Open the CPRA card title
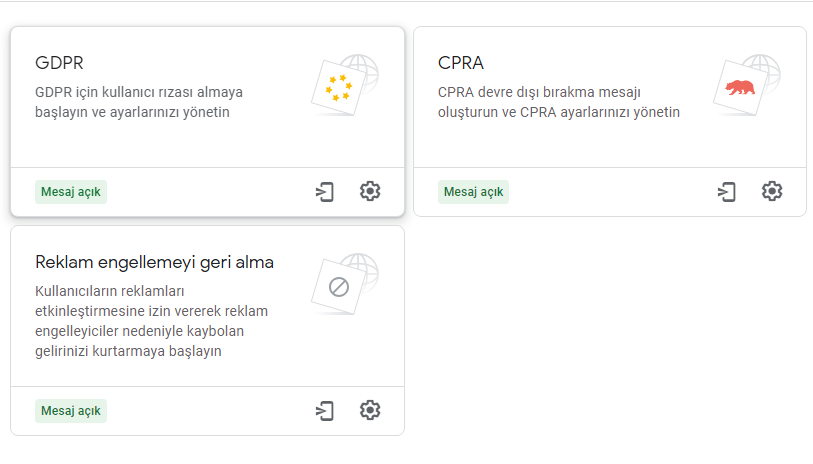813x464 pixels. point(461,63)
